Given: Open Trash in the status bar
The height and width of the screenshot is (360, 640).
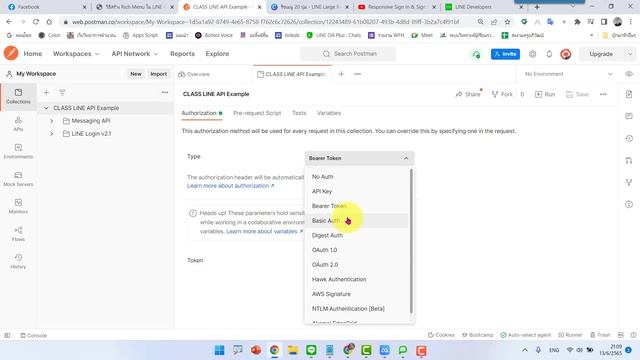Looking at the screenshot, I should click(x=600, y=335).
